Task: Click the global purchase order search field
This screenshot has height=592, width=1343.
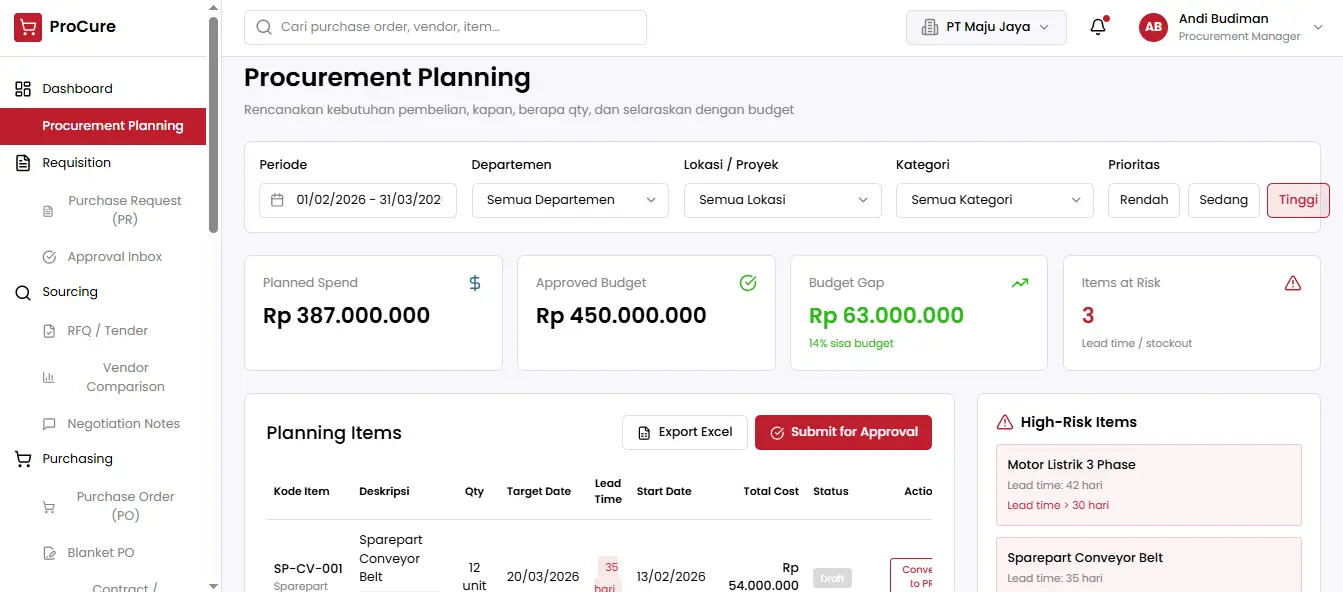Action: point(445,27)
